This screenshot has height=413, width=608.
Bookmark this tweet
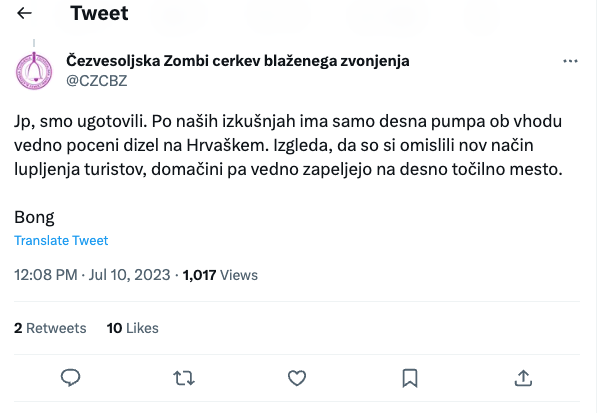pyautogui.click(x=409, y=377)
